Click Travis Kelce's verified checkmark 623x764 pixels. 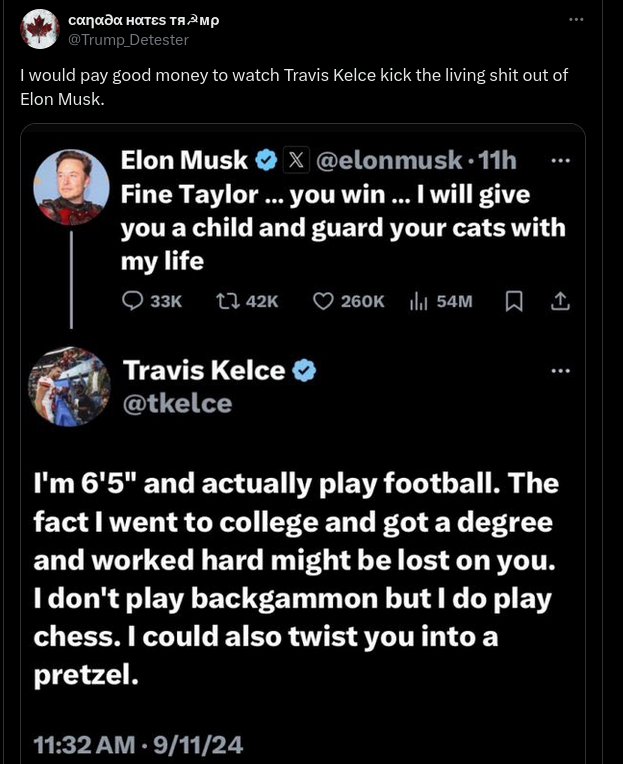[x=305, y=371]
